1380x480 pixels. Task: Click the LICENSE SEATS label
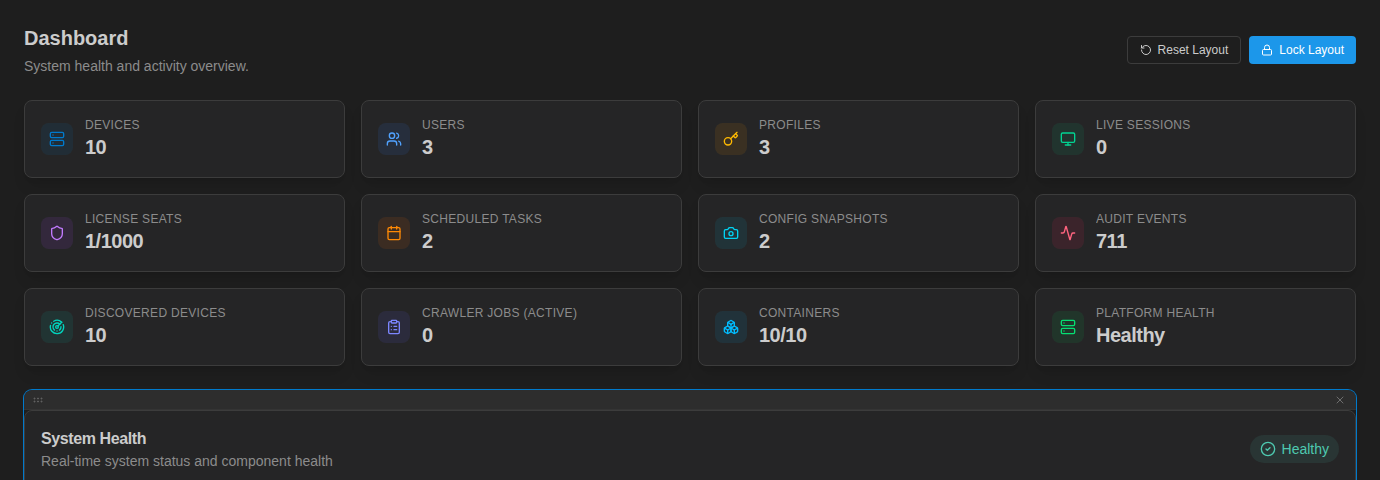click(x=133, y=218)
